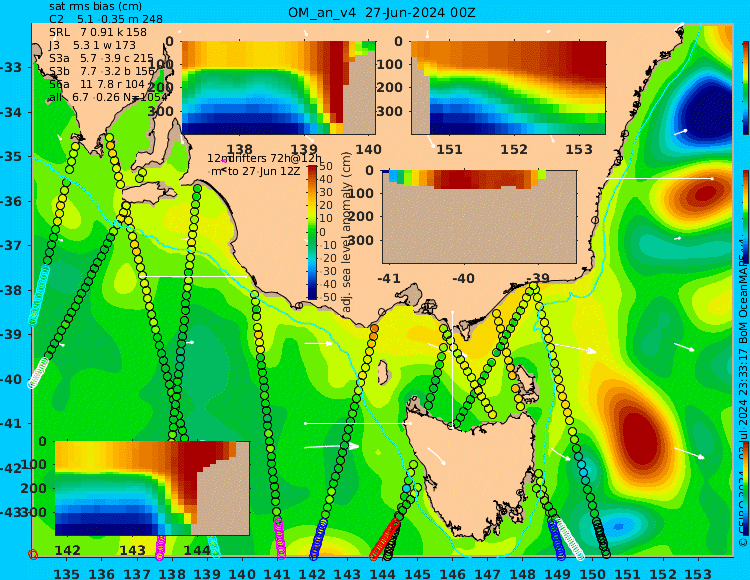Open the 151–153 longitude cross-section inset
The height and width of the screenshot is (580, 750).
(508, 88)
